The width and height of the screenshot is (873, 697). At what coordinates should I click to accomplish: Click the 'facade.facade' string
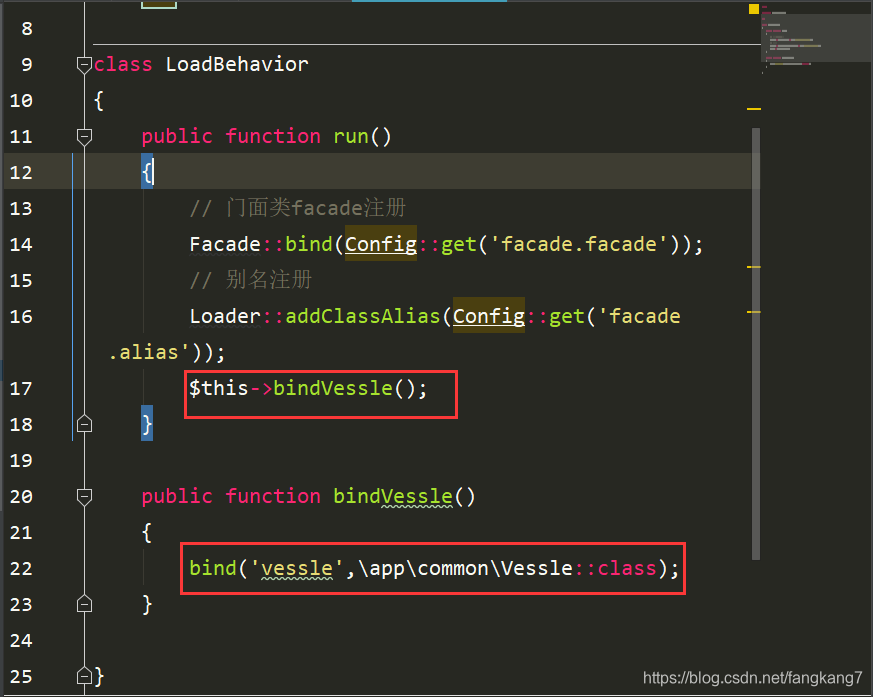tap(578, 244)
